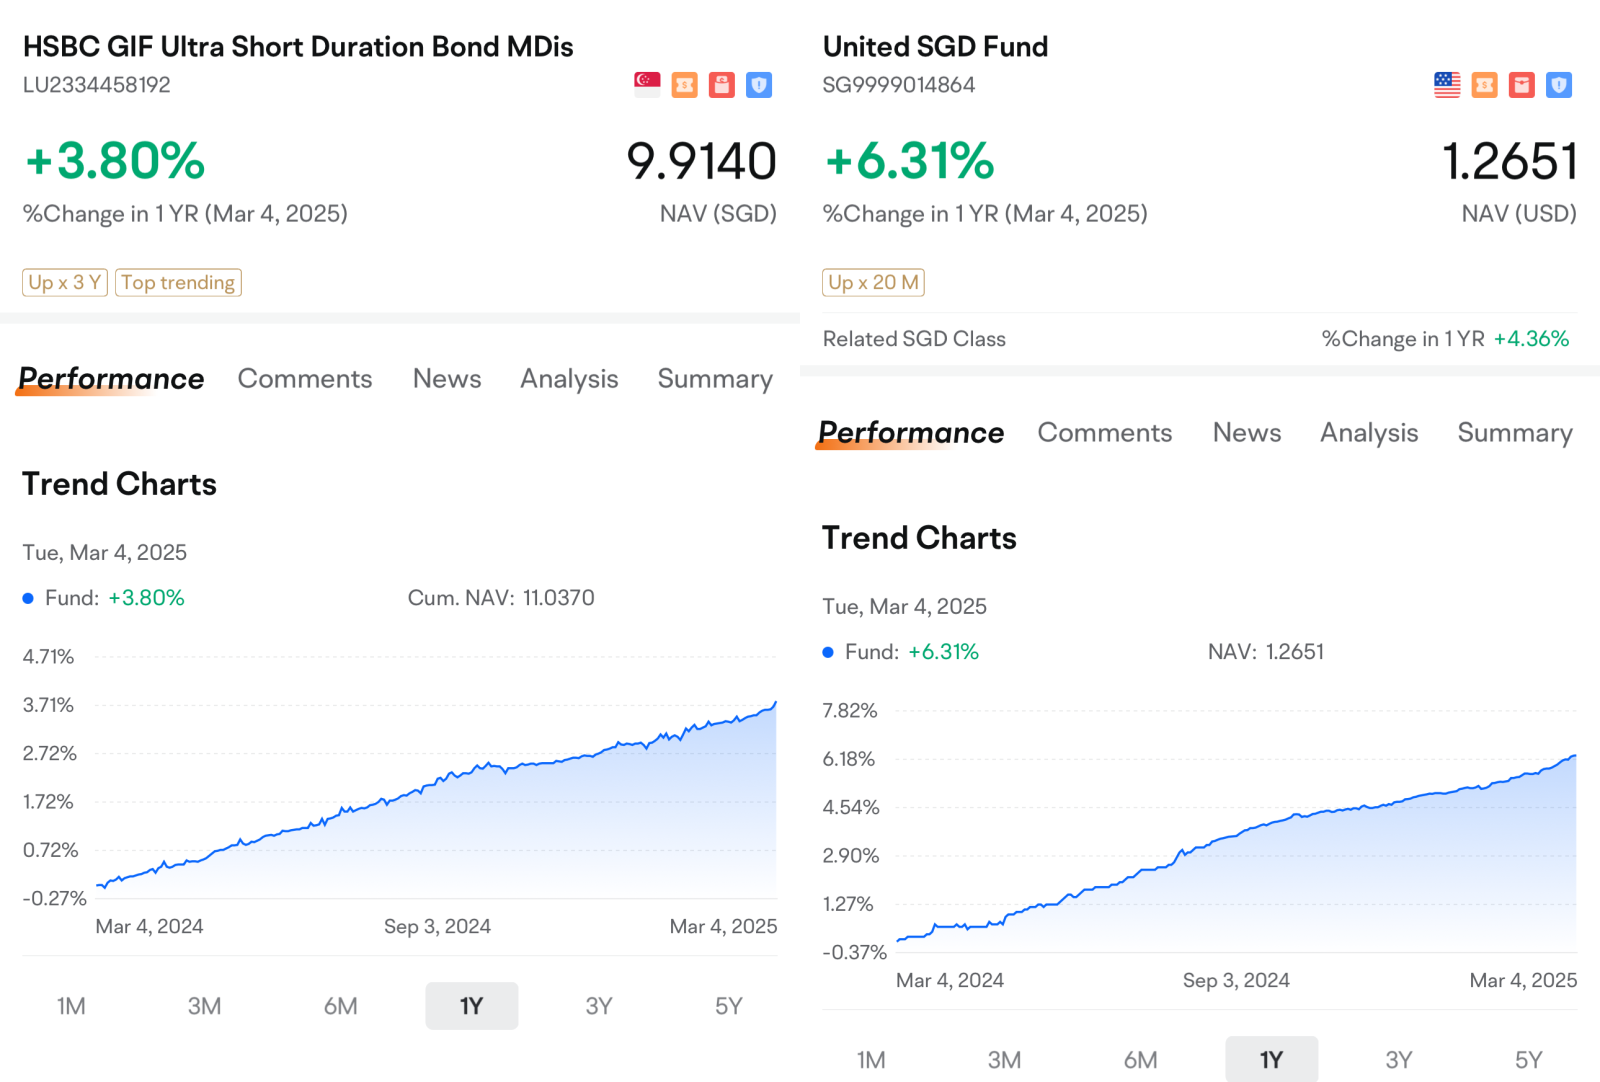Image resolution: width=1600 pixels, height=1082 pixels.
Task: Open Summary tab in United SGD Fund panel
Action: tap(1515, 433)
